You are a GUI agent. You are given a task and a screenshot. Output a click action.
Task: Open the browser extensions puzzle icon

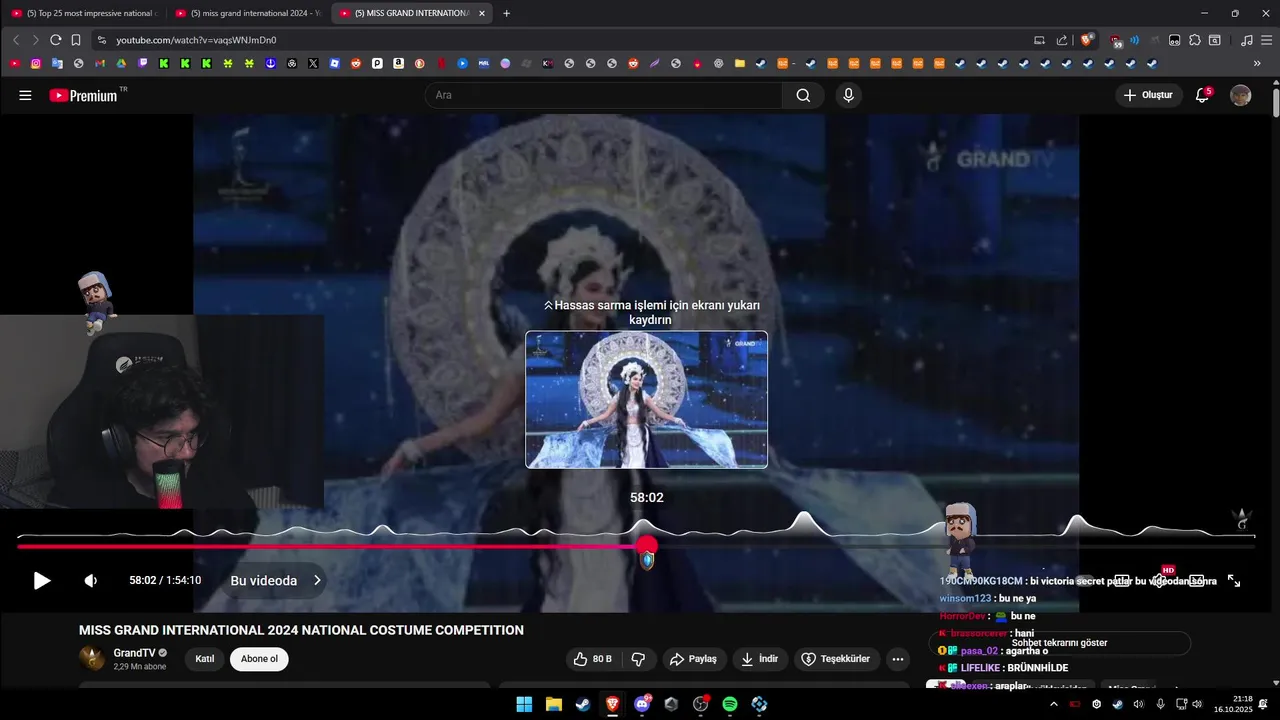pyautogui.click(x=1194, y=40)
